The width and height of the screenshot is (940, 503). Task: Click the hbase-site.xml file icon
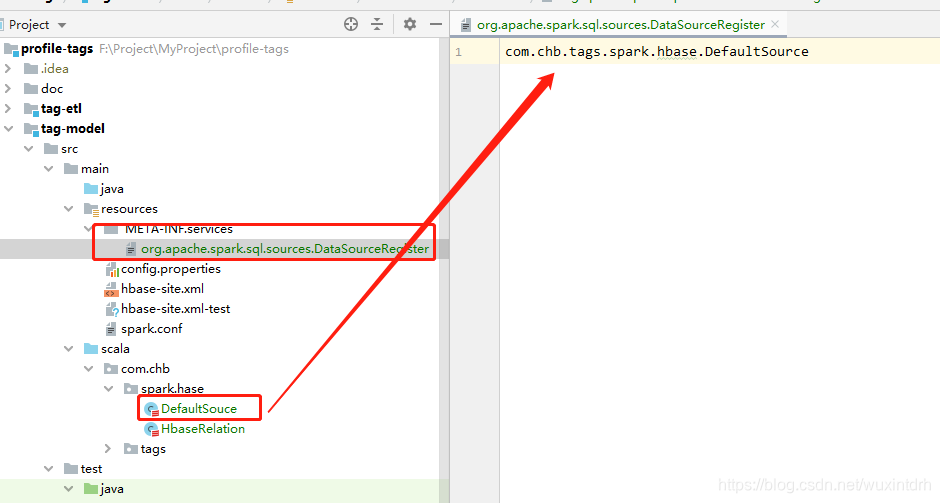pos(112,289)
